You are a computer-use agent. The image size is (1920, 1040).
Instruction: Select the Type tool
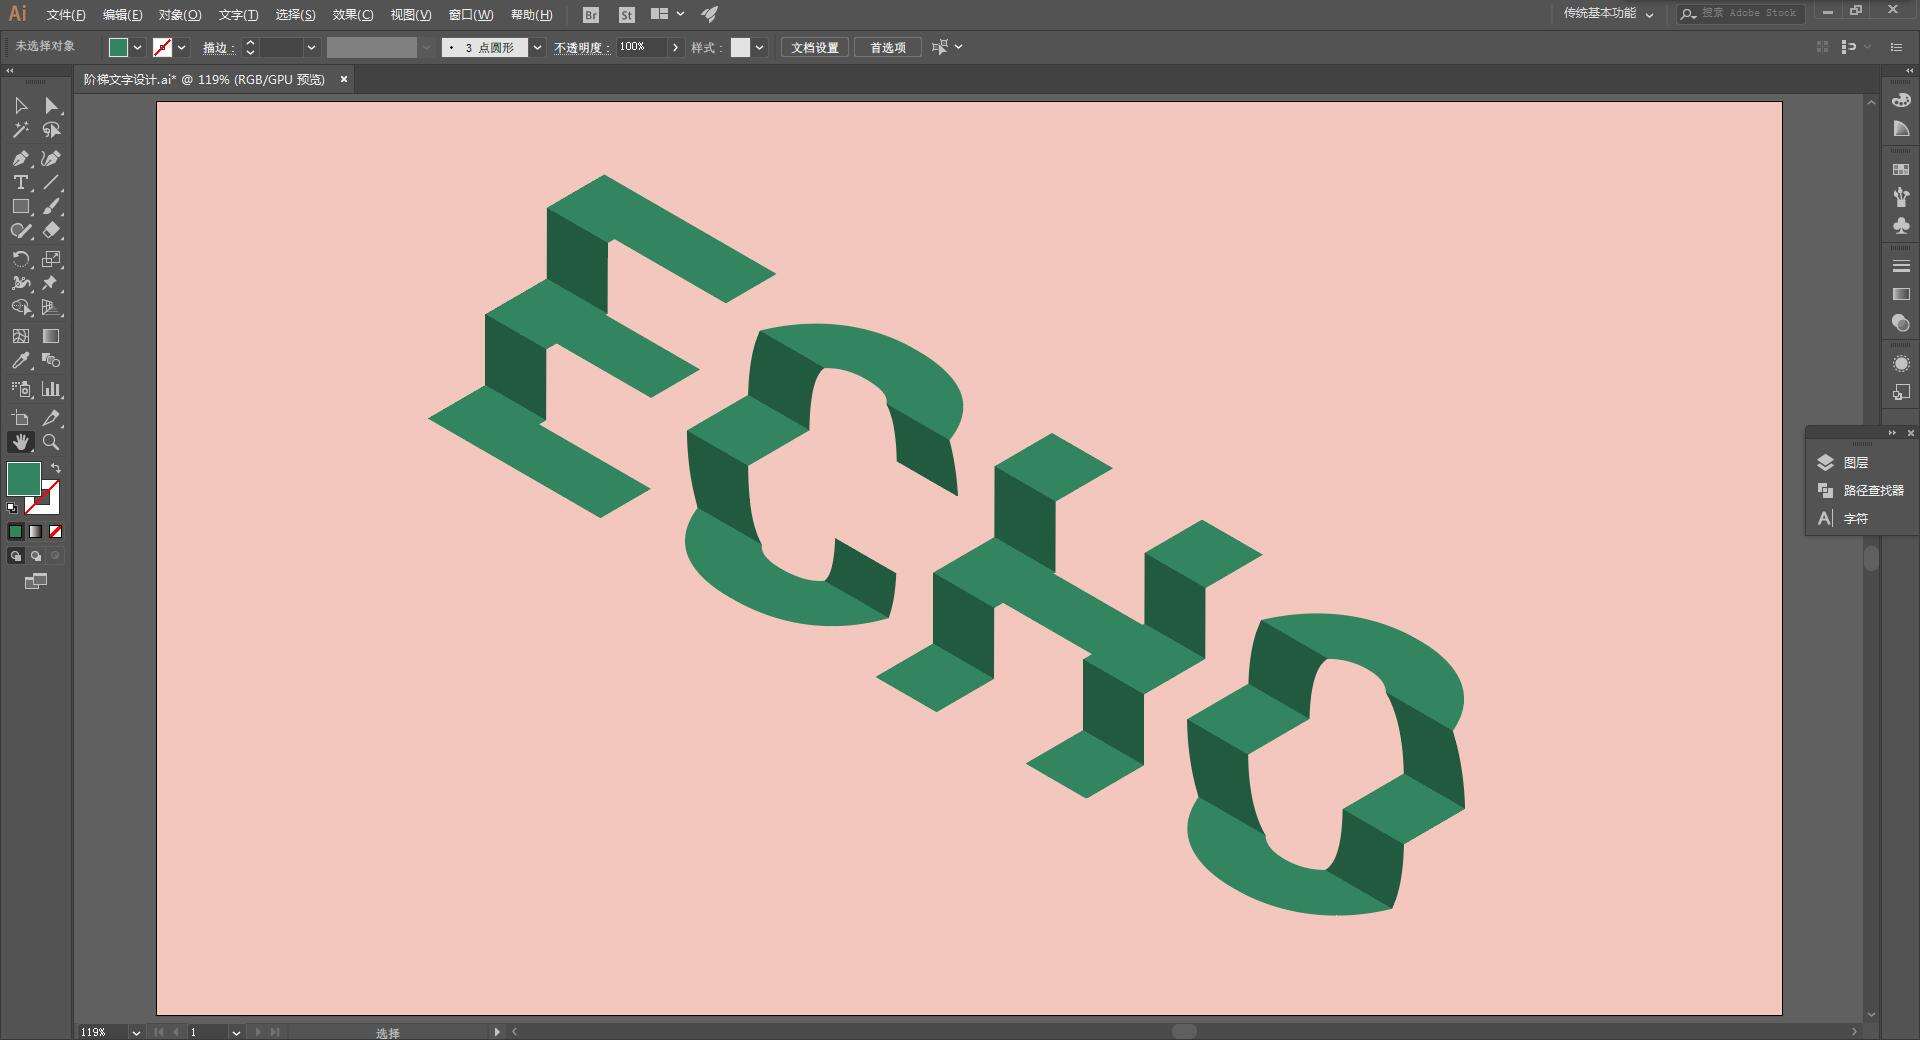pyautogui.click(x=20, y=182)
